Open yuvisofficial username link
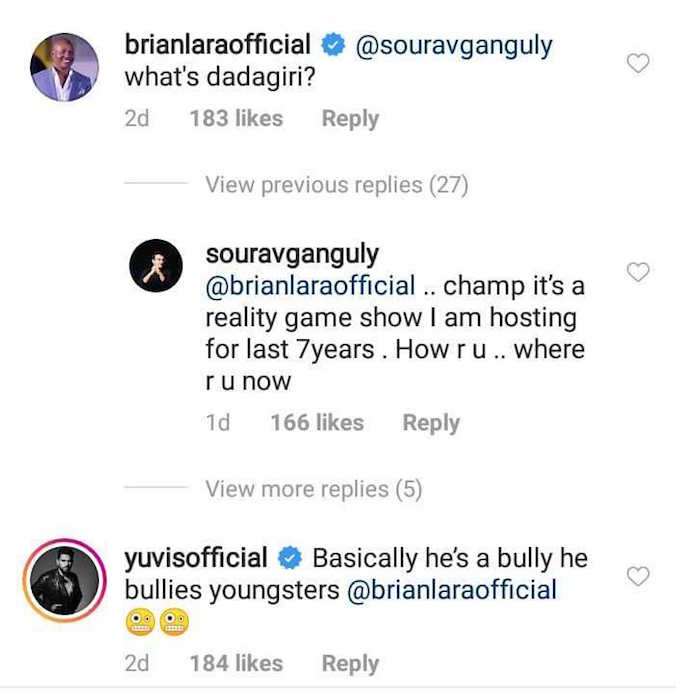Image resolution: width=676 pixels, height=700 pixels. click(196, 558)
